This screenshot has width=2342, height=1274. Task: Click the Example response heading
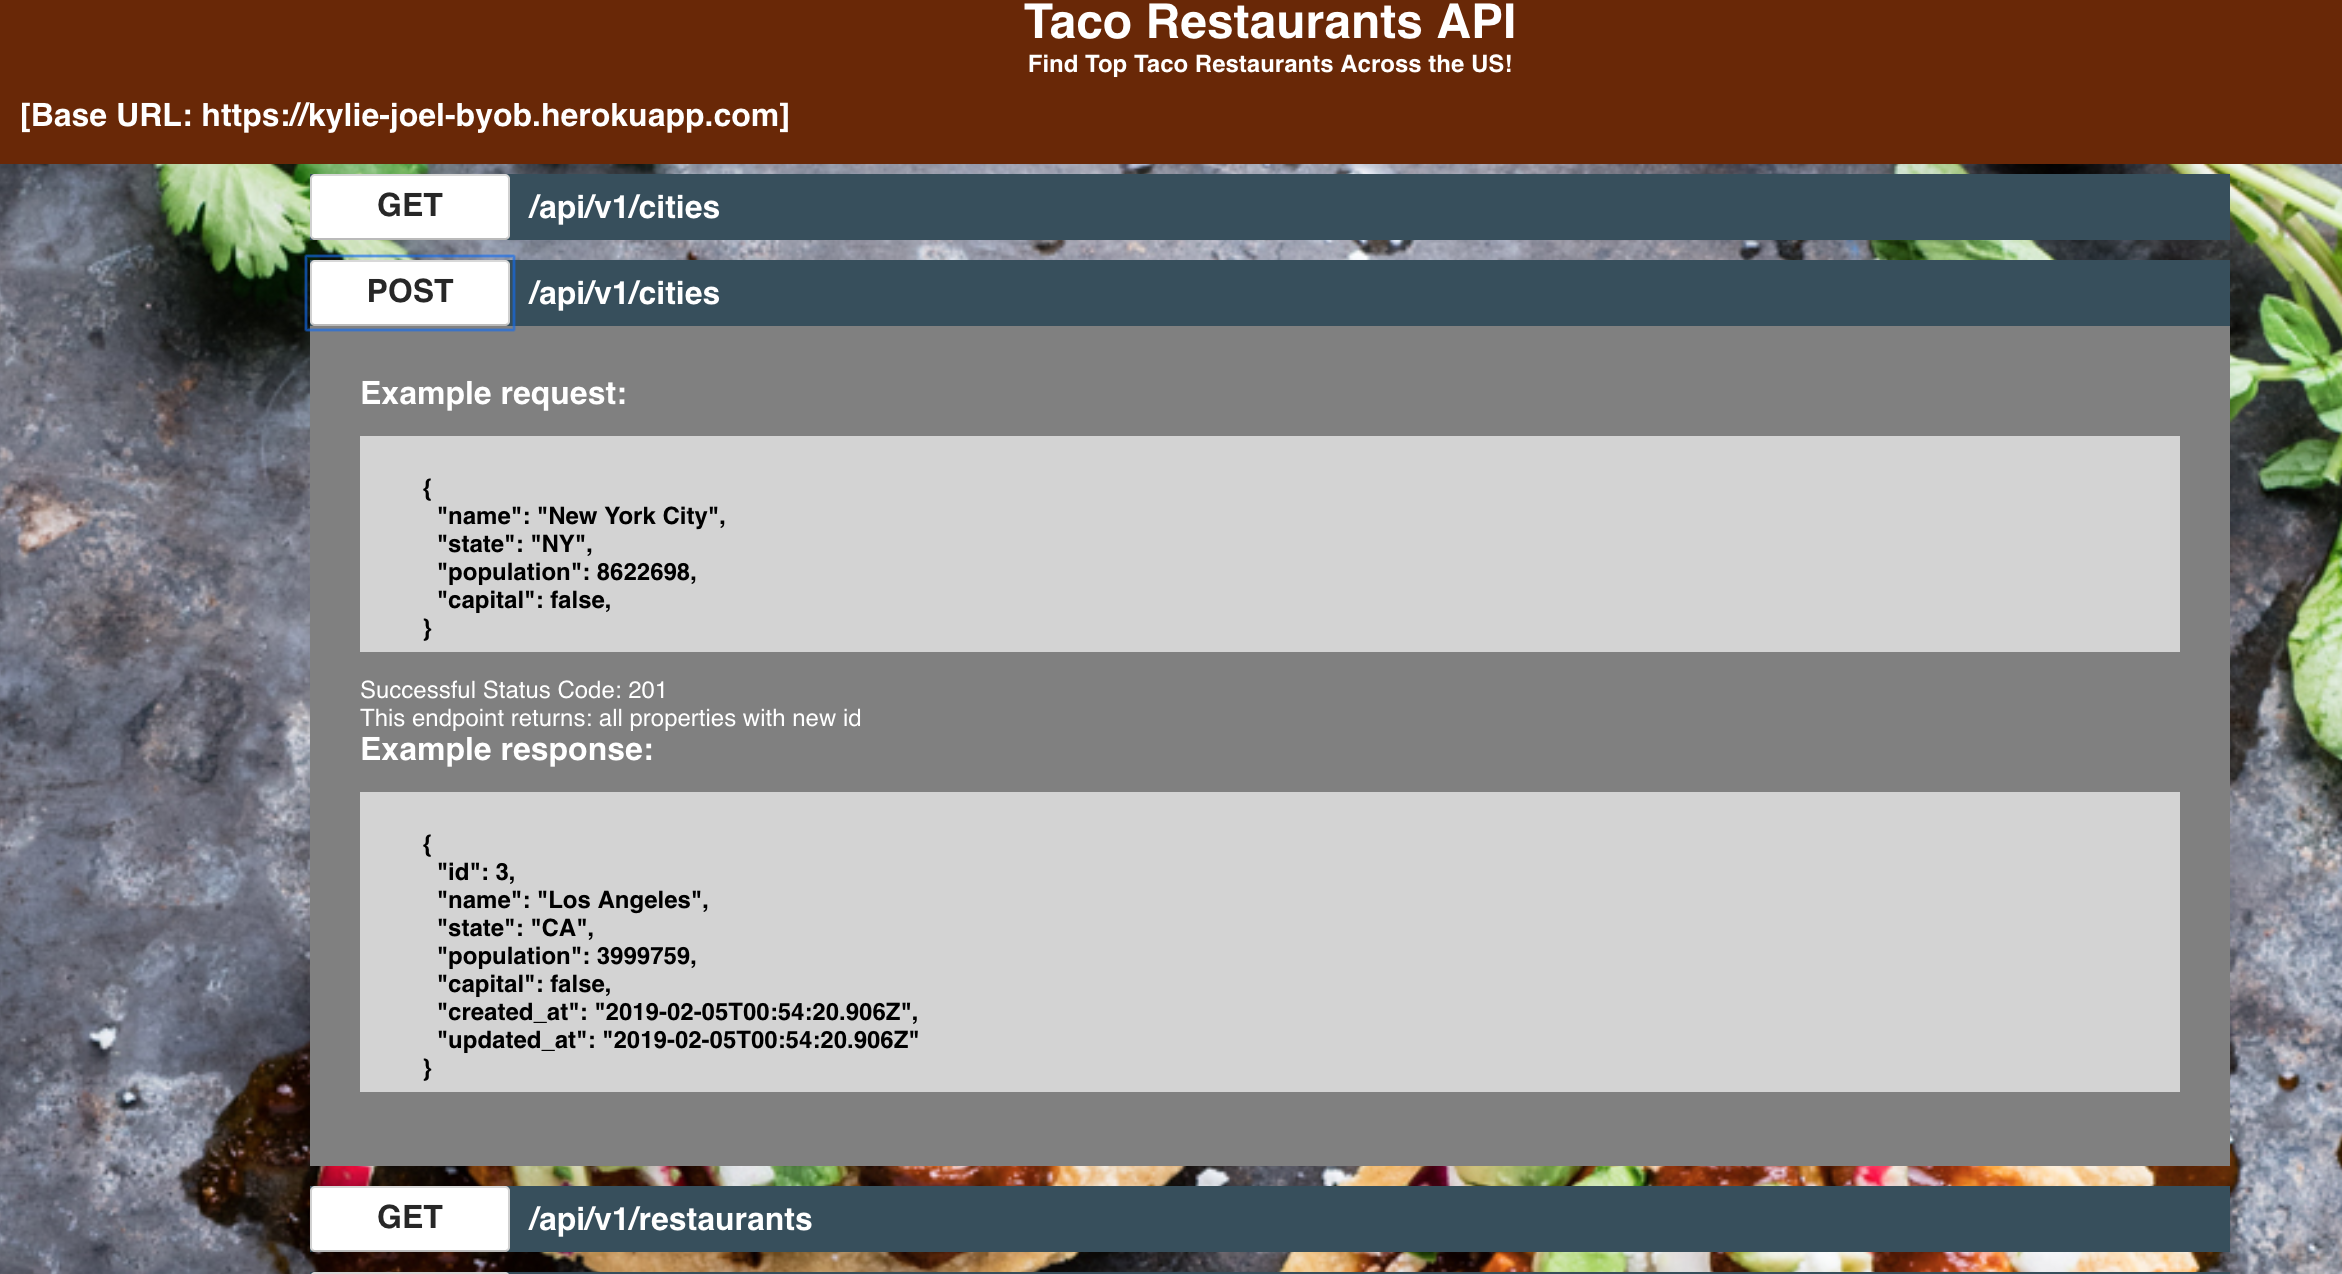tap(506, 749)
